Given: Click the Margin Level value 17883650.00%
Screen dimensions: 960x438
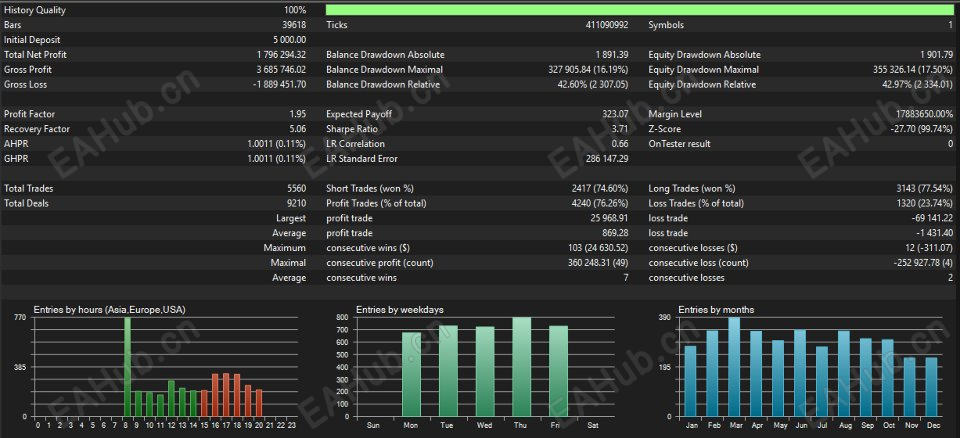Looking at the screenshot, I should click(x=924, y=115).
